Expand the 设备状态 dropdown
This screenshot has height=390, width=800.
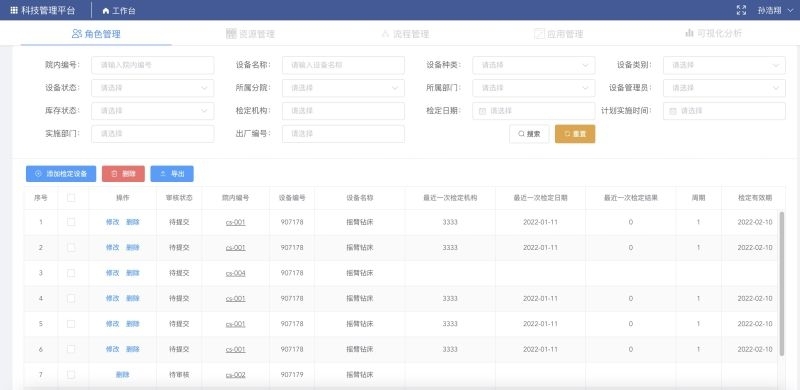pos(153,88)
